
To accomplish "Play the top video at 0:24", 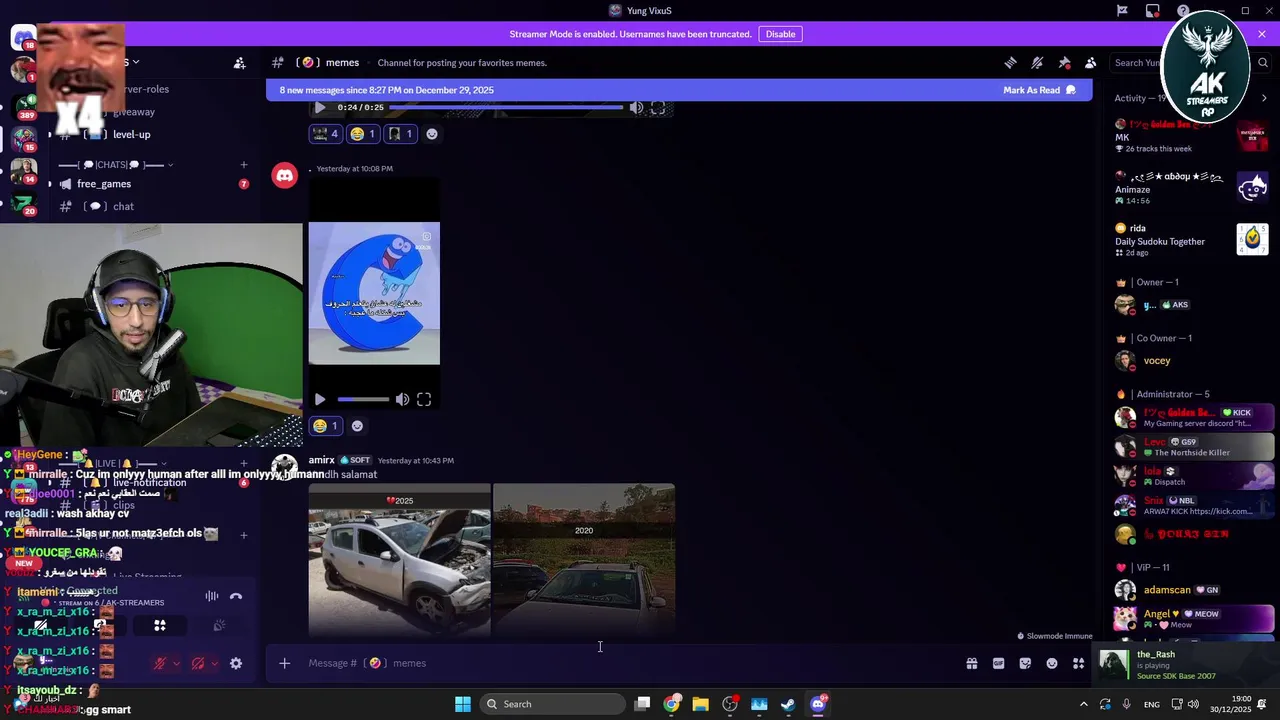I will tap(320, 107).
